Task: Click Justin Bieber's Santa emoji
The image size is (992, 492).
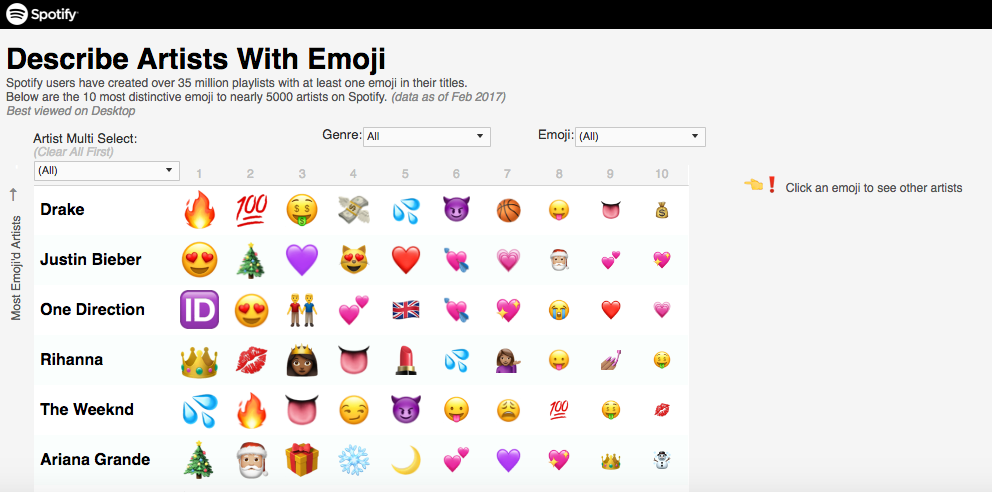Action: pyautogui.click(x=559, y=260)
